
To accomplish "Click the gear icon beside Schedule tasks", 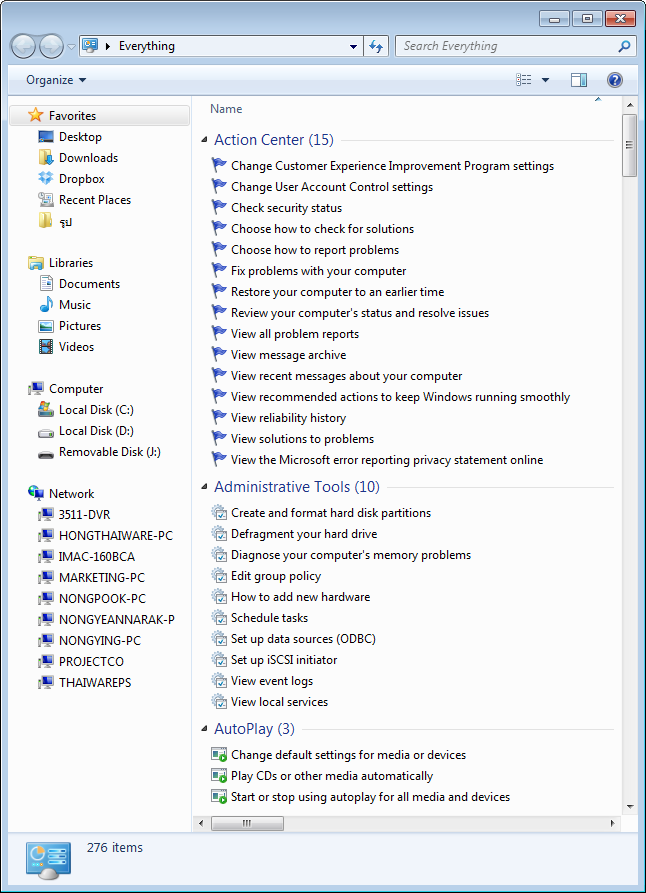I will [x=219, y=617].
